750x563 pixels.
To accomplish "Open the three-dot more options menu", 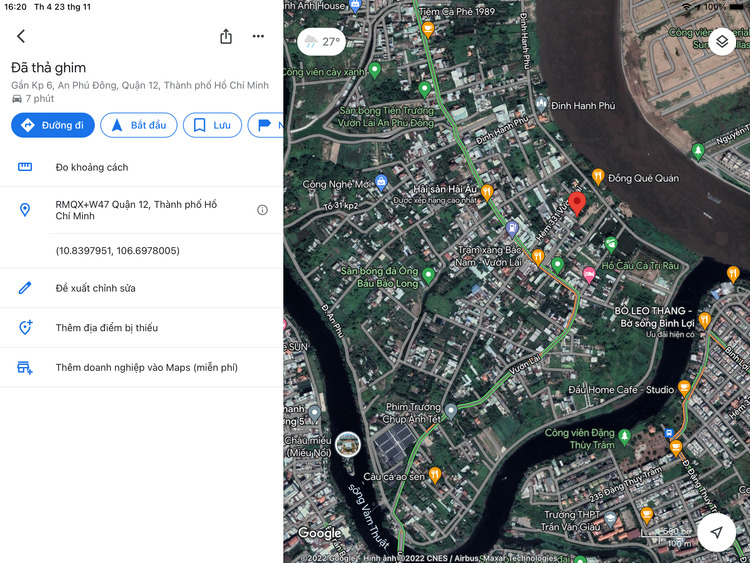I will [258, 36].
